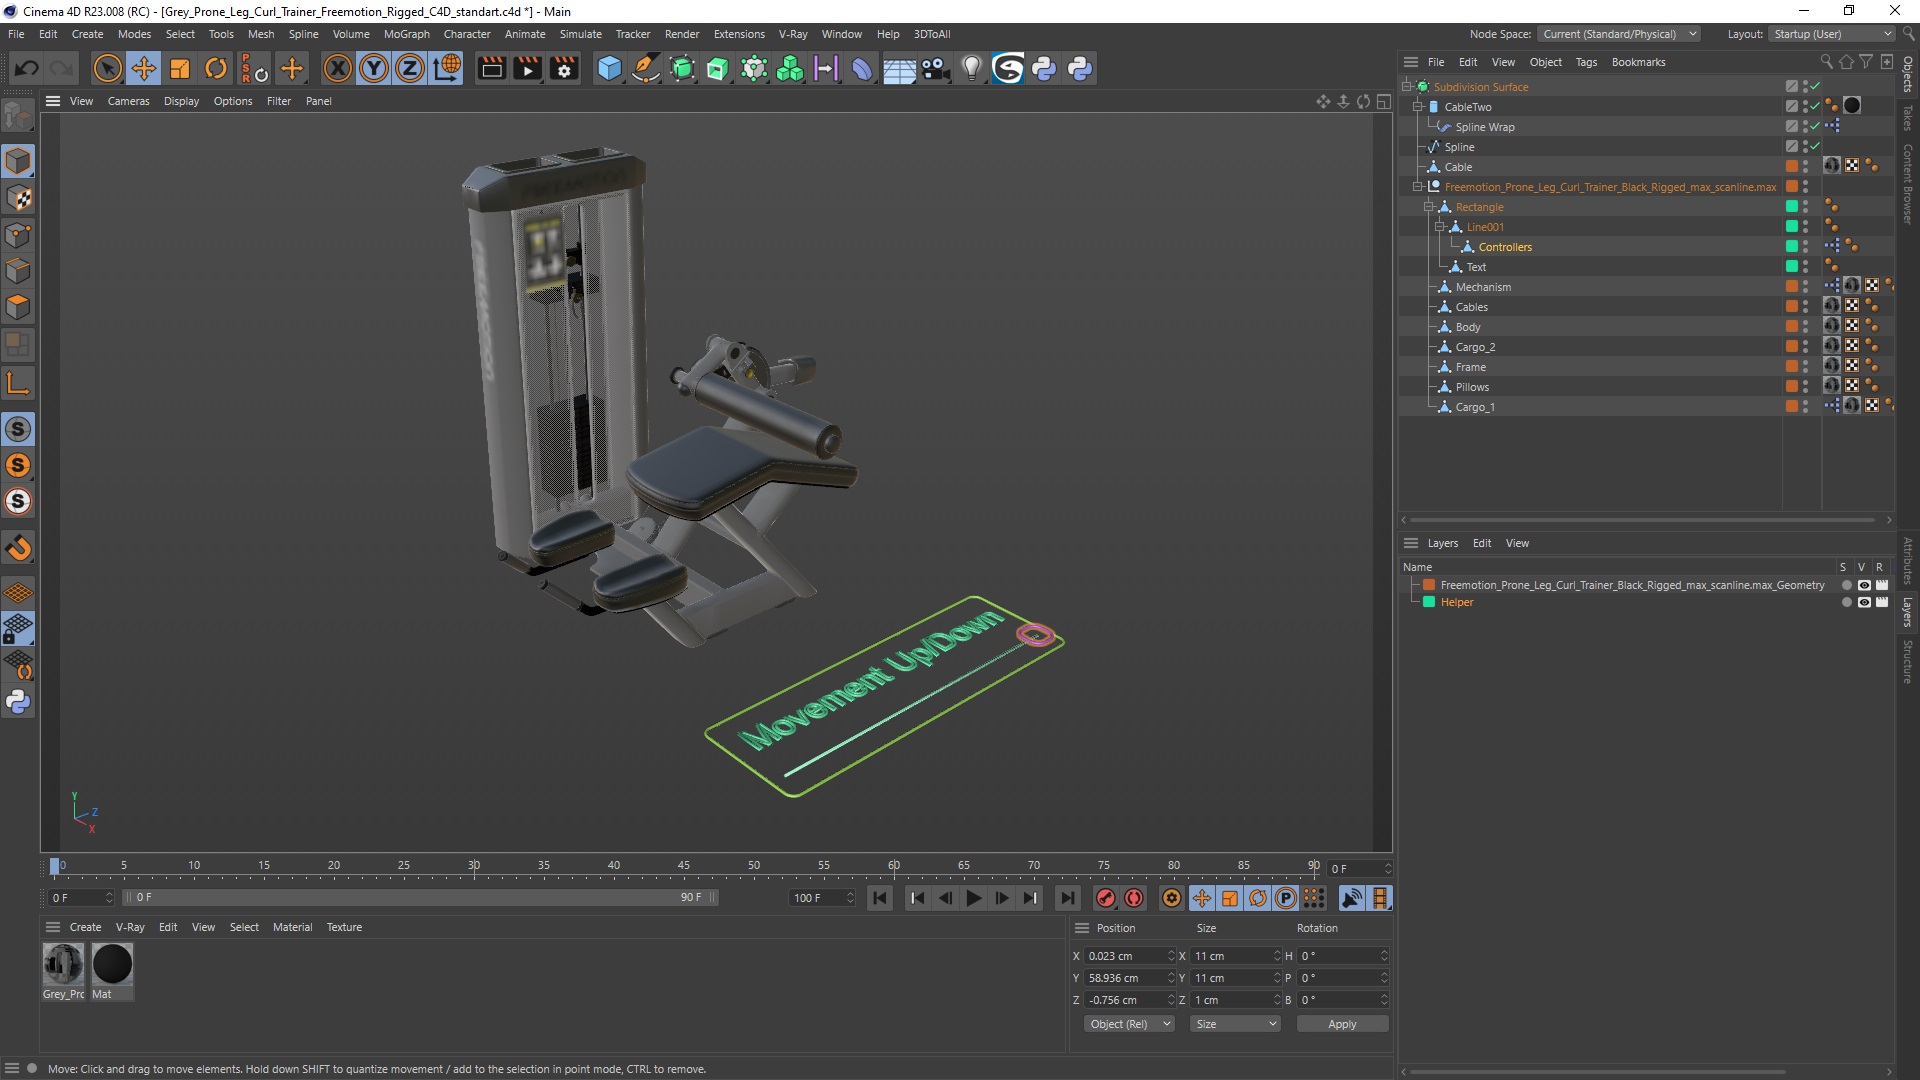Activate the Rotate tool
Viewport: 1920px width, 1080px height.
216,68
